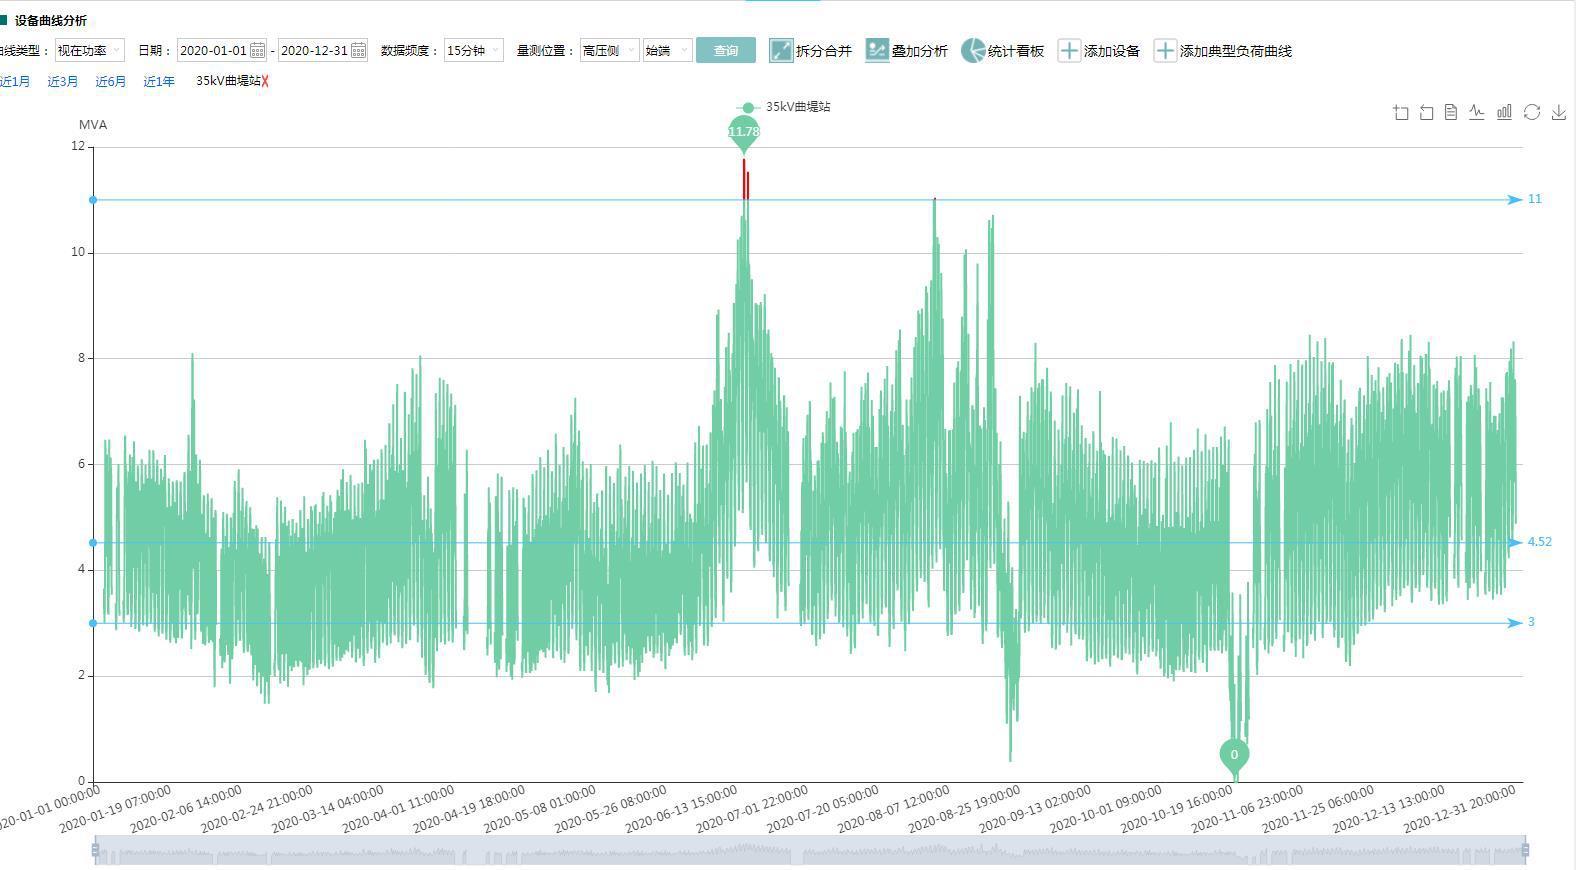1588x870 pixels.
Task: Grab the left data zoom slider handle
Action: pos(95,850)
